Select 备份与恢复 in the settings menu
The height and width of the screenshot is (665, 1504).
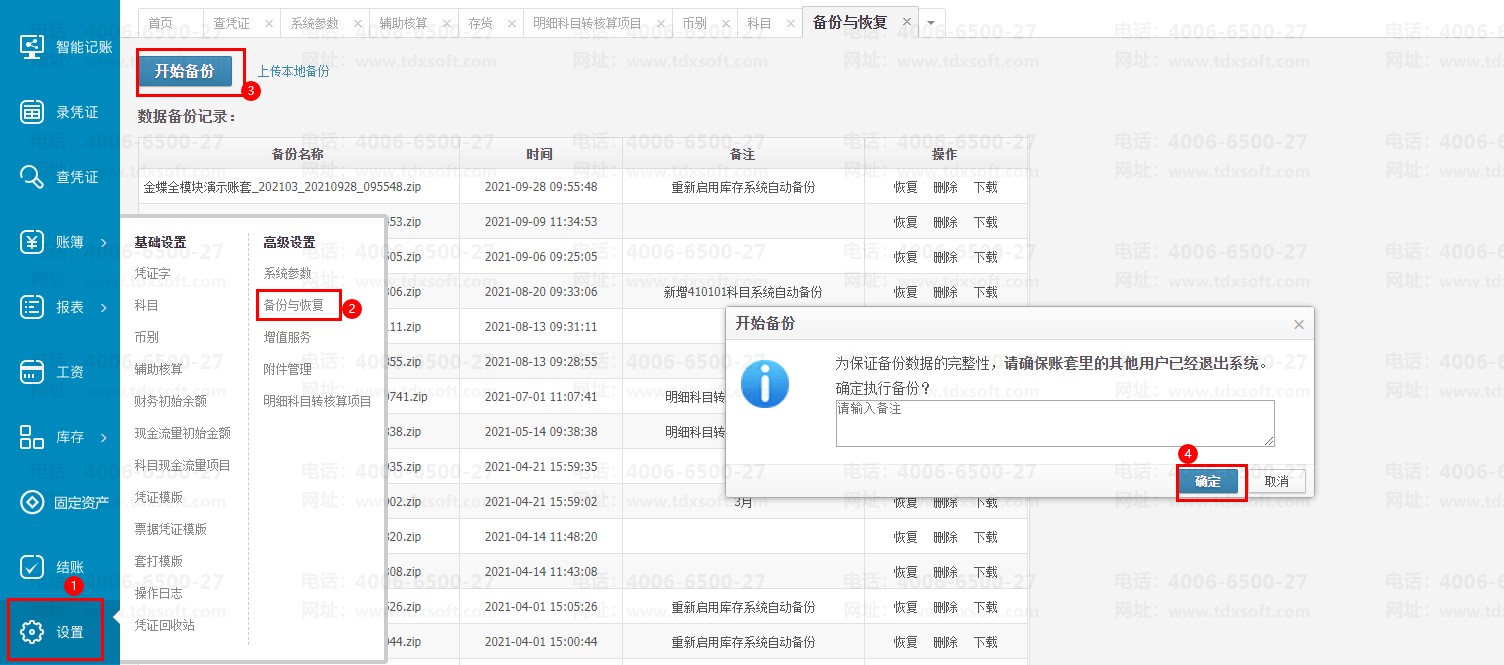(294, 305)
